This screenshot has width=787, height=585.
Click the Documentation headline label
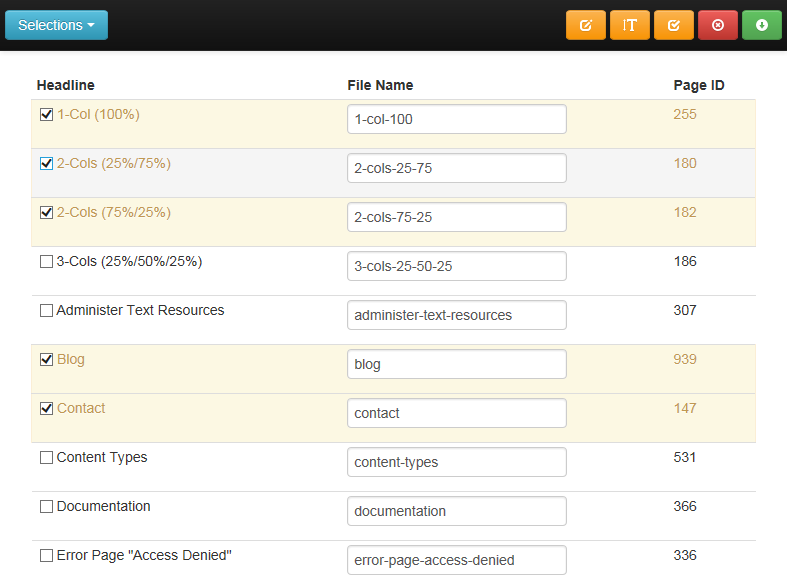[x=103, y=506]
